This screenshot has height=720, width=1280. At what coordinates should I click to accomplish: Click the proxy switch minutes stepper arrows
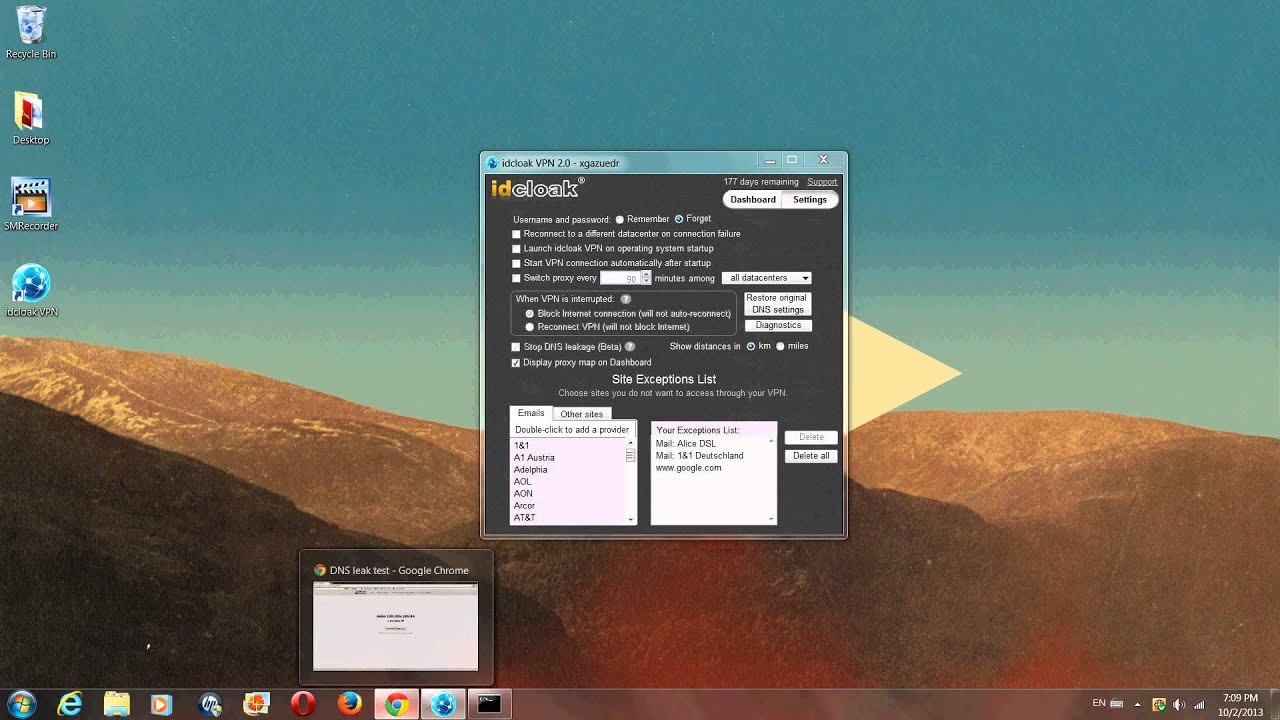pos(646,278)
